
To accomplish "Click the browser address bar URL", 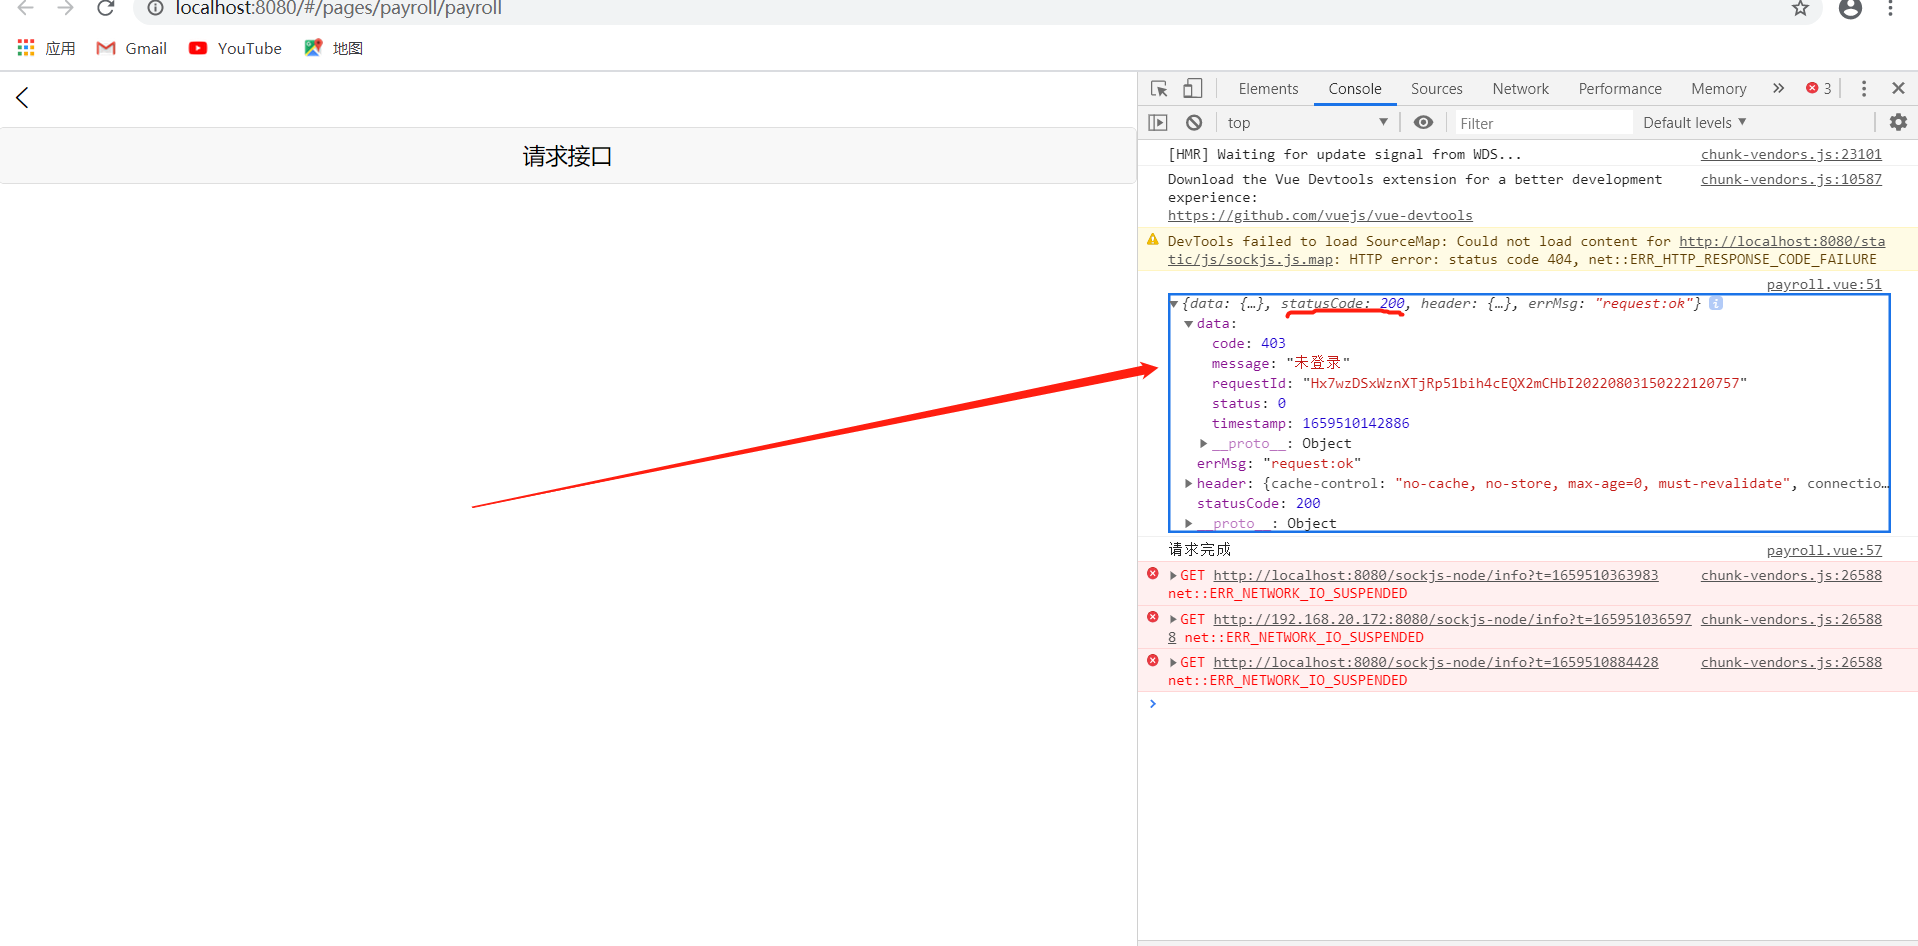I will click(x=338, y=9).
